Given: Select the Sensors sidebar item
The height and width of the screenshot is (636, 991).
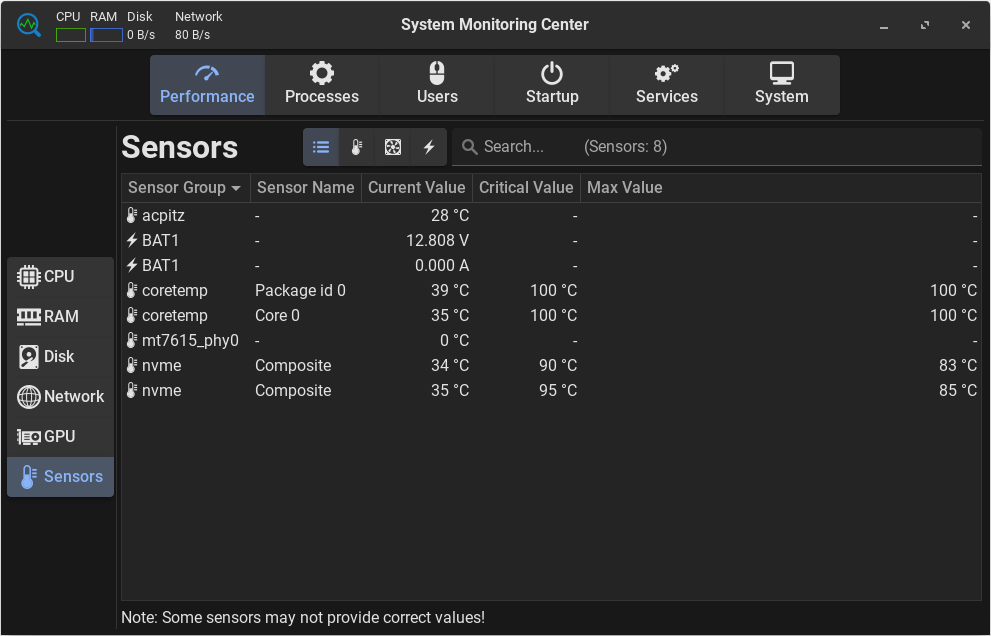Looking at the screenshot, I should [x=60, y=477].
